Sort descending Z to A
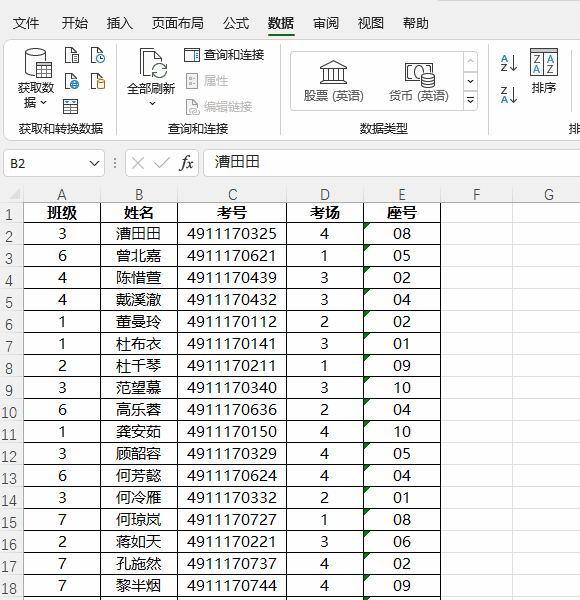Viewport: 580px width, 600px height. pos(509,95)
